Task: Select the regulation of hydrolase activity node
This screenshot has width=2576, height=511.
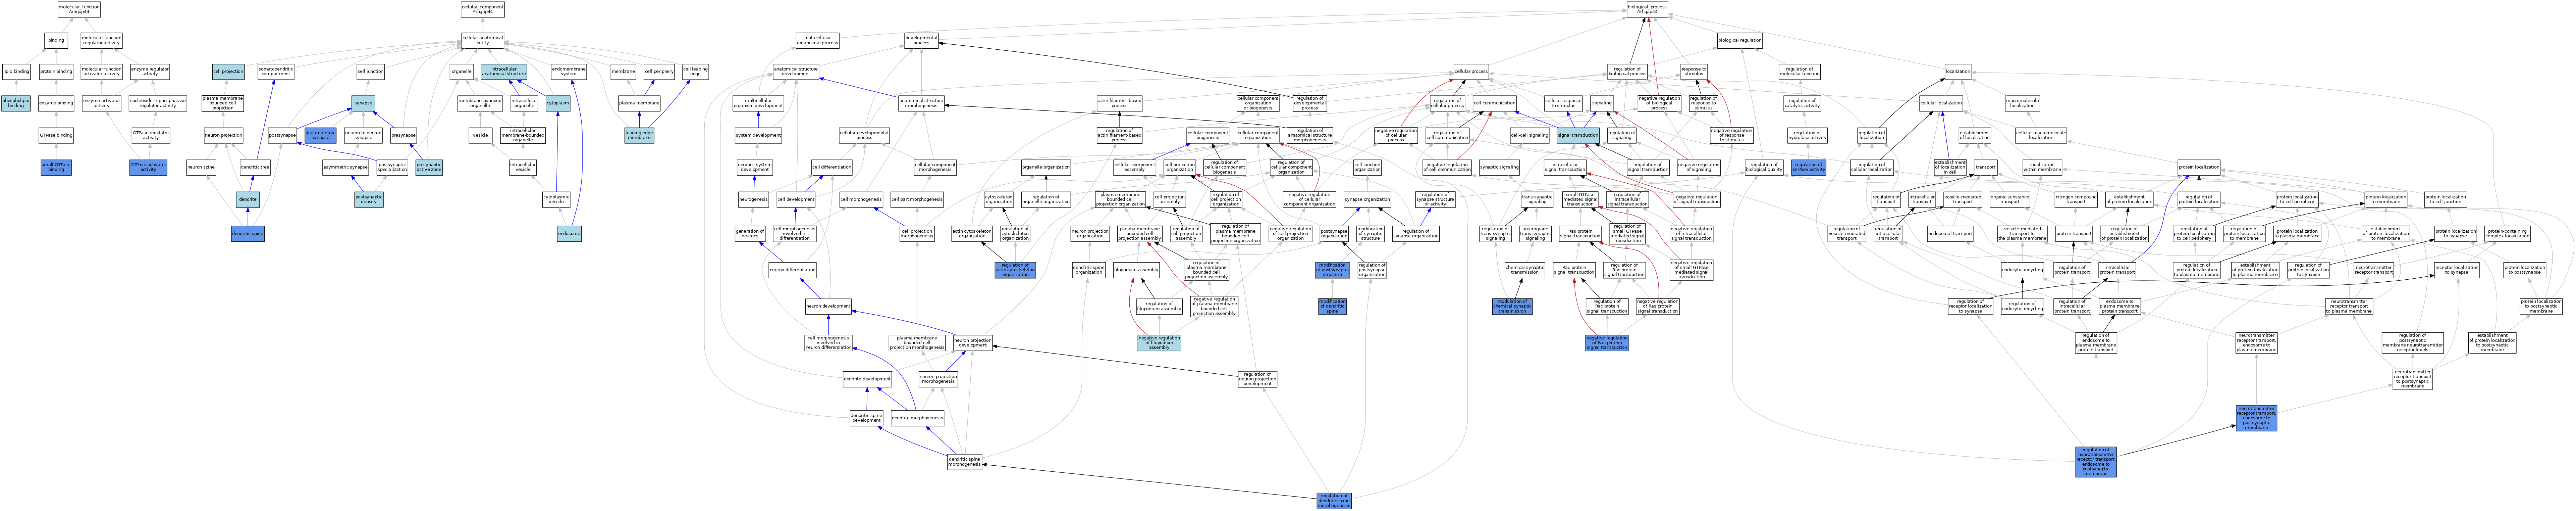Action: [x=1807, y=135]
